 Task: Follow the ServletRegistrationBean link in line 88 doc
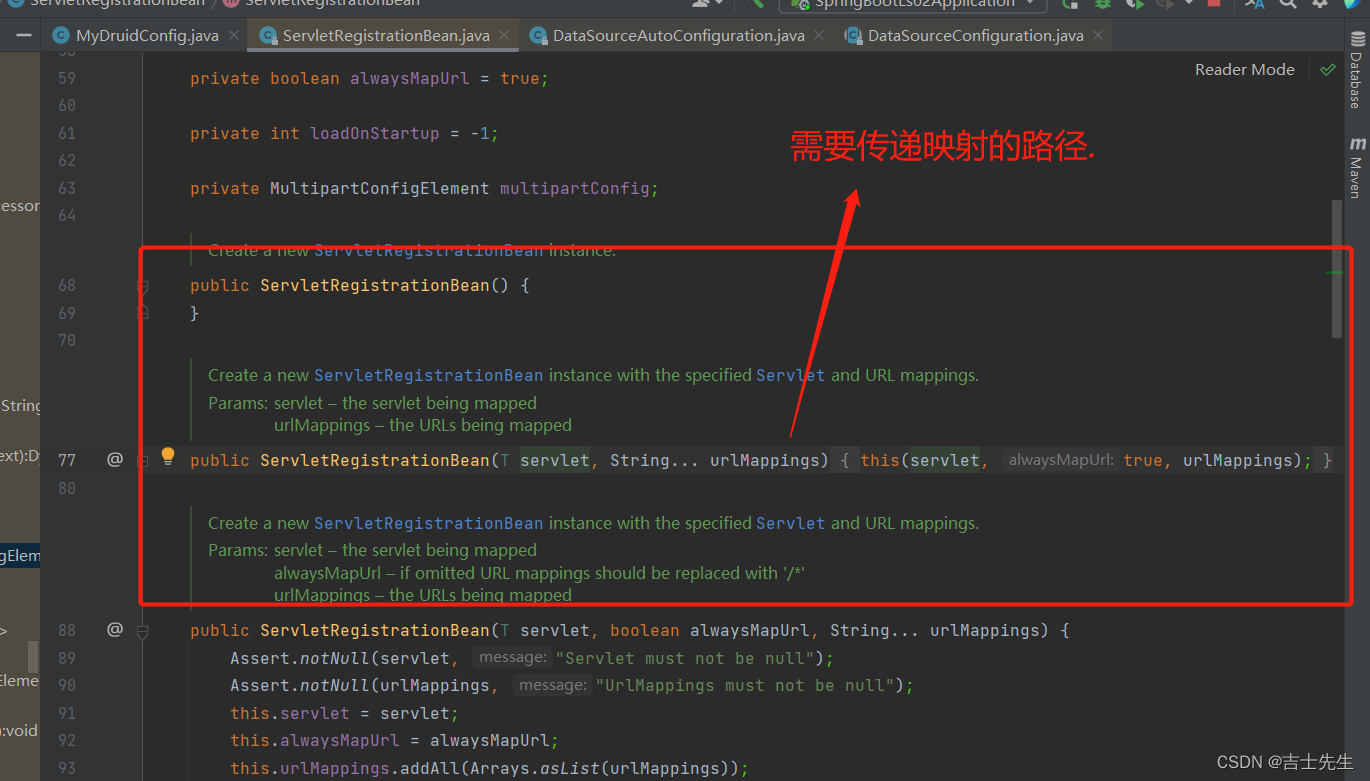coord(429,523)
